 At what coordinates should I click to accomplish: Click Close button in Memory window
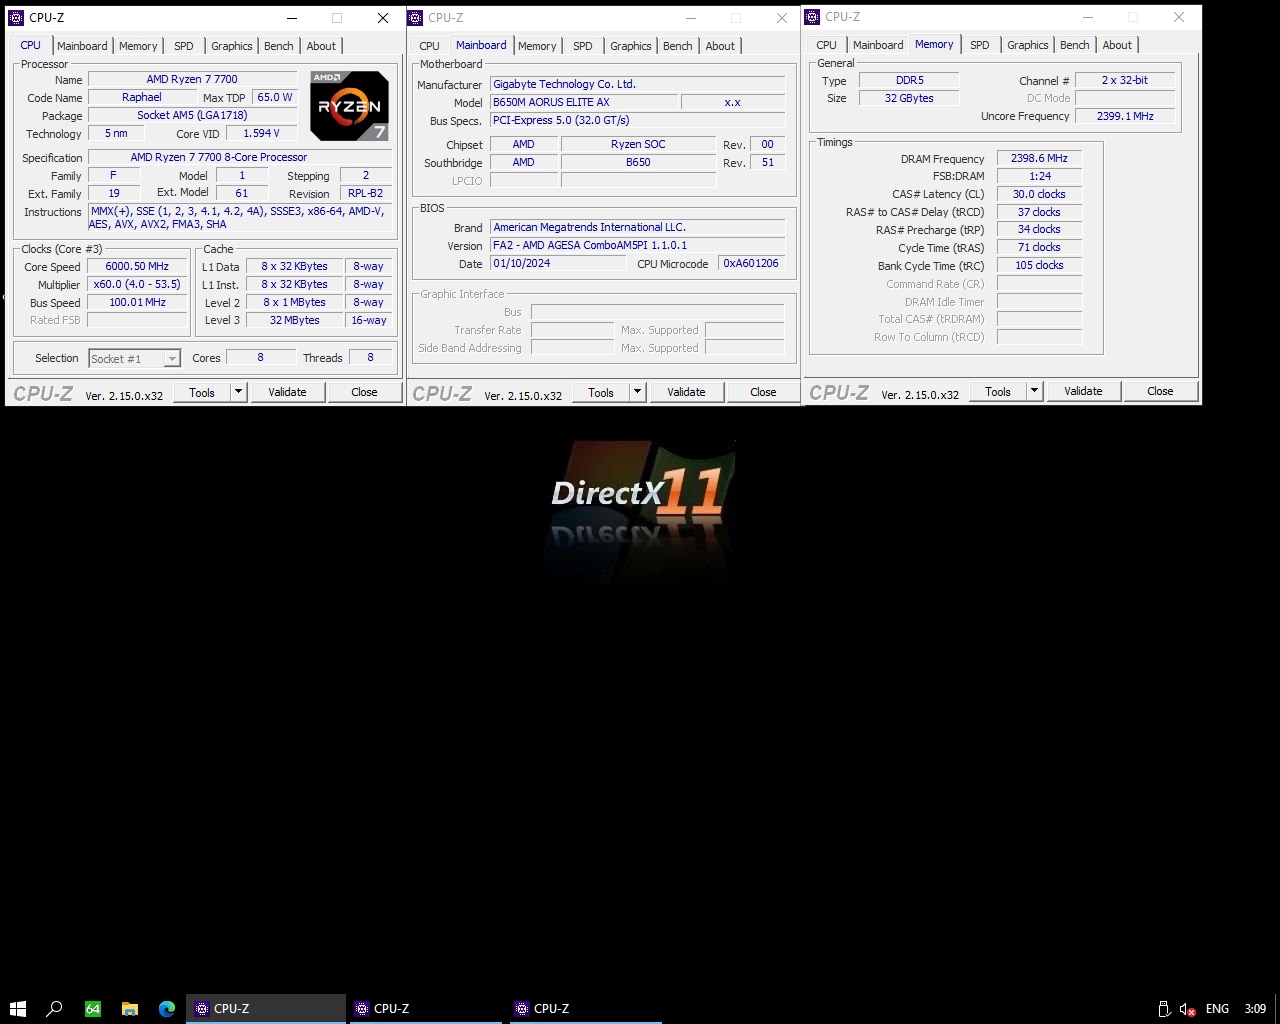coord(1160,391)
